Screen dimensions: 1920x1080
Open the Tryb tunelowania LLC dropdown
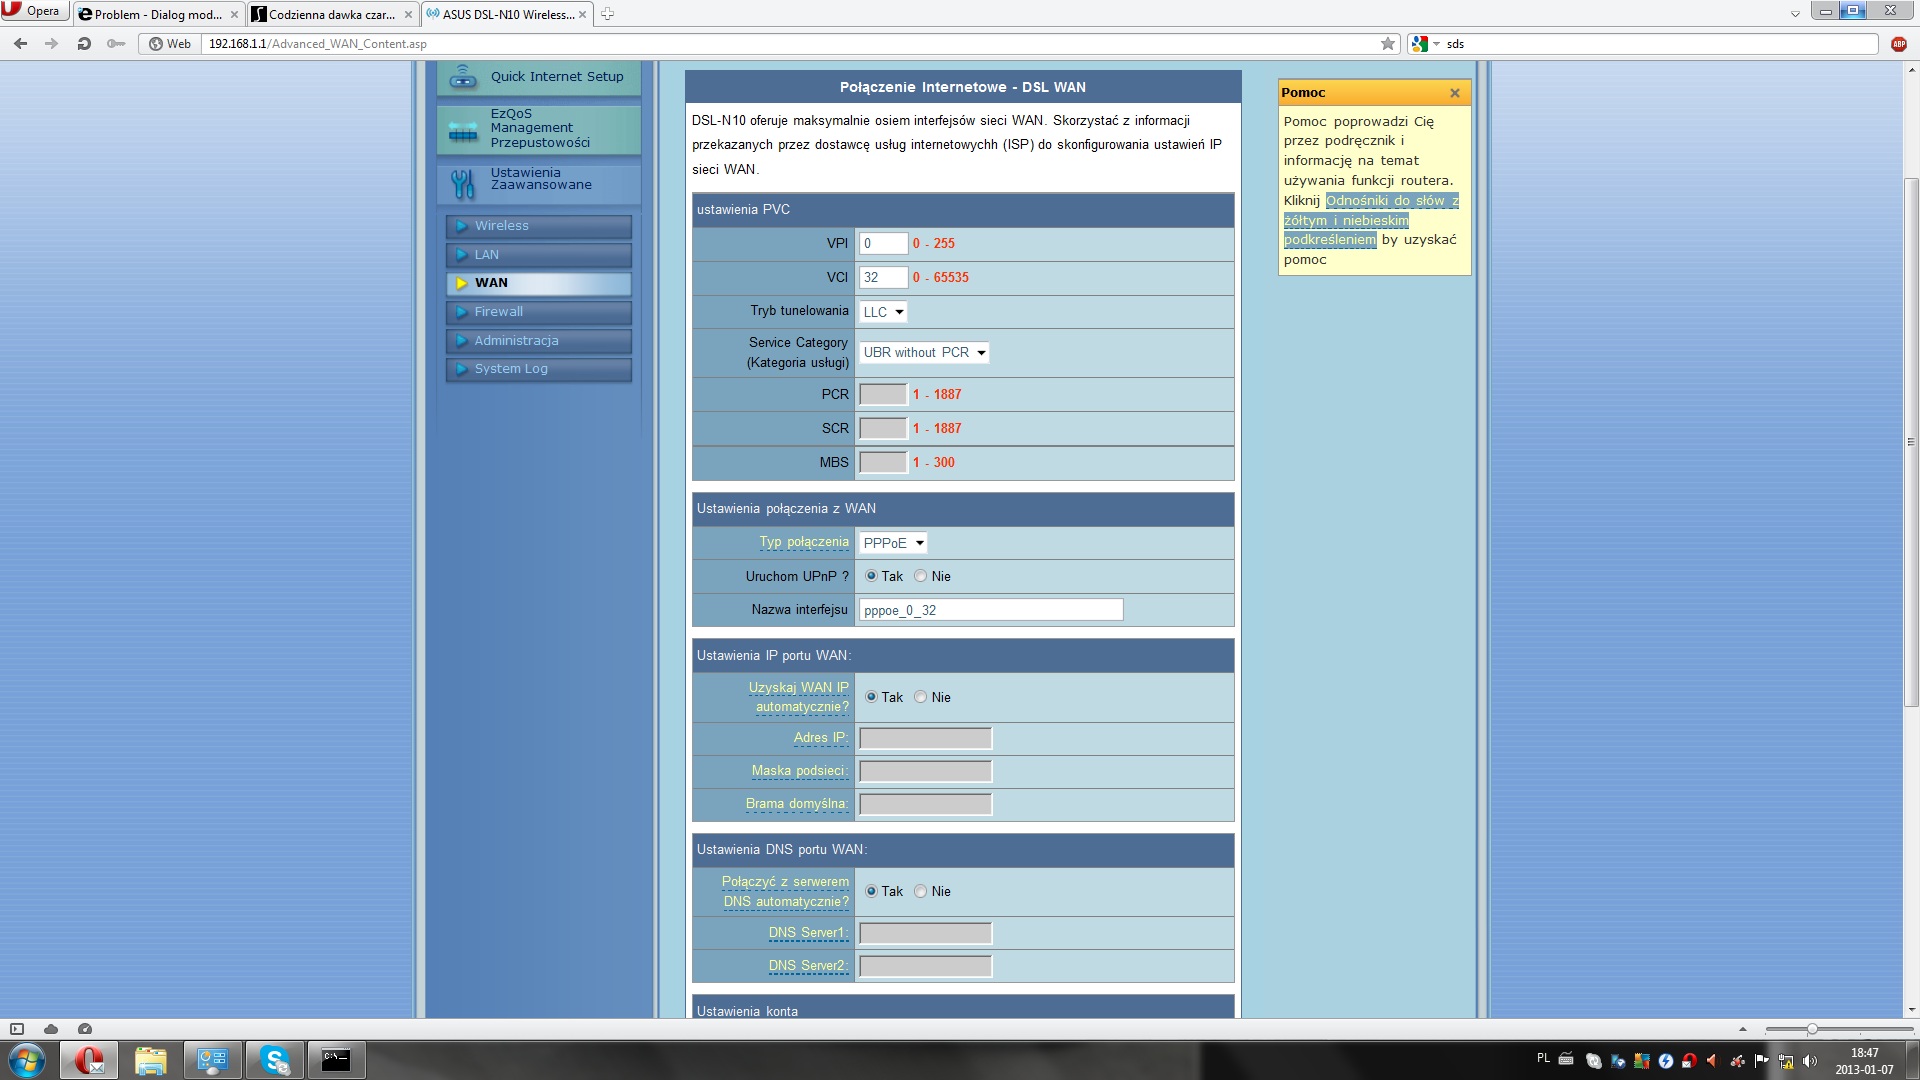883,312
